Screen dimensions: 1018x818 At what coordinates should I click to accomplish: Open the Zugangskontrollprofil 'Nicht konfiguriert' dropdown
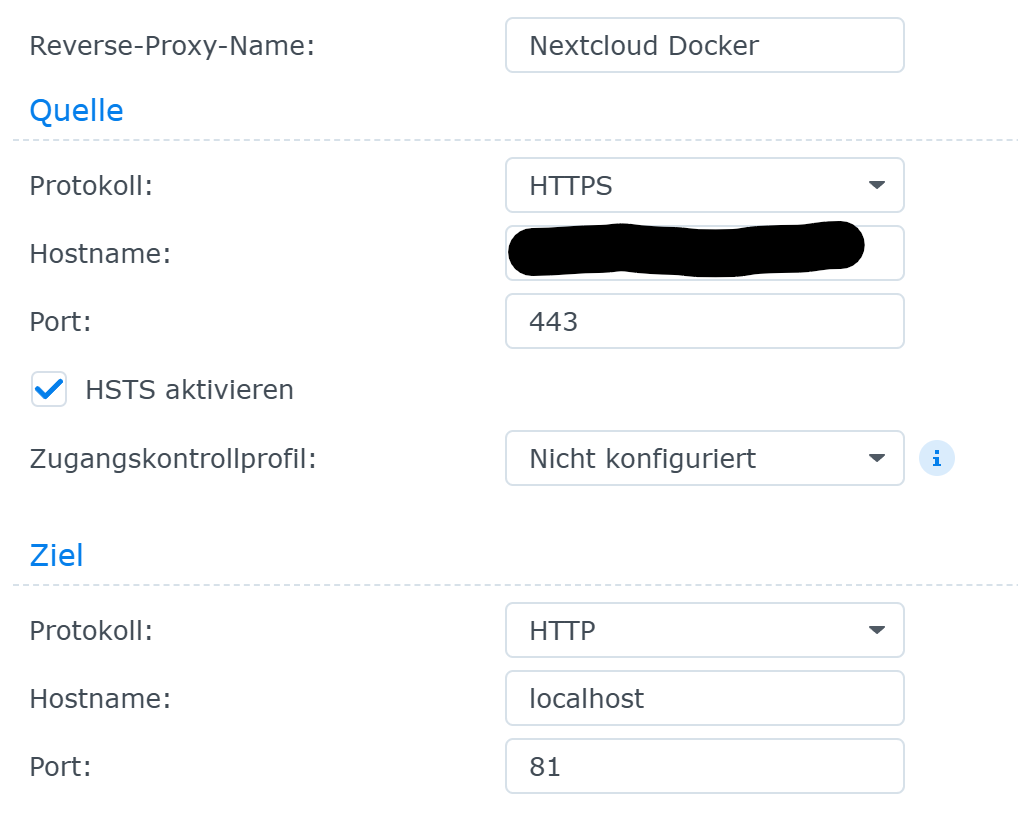tap(690, 458)
